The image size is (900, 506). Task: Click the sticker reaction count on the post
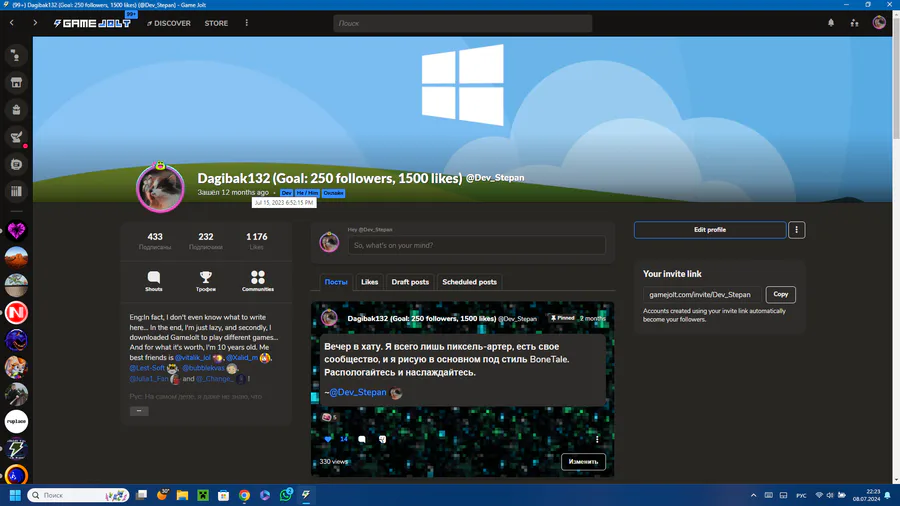[329, 417]
